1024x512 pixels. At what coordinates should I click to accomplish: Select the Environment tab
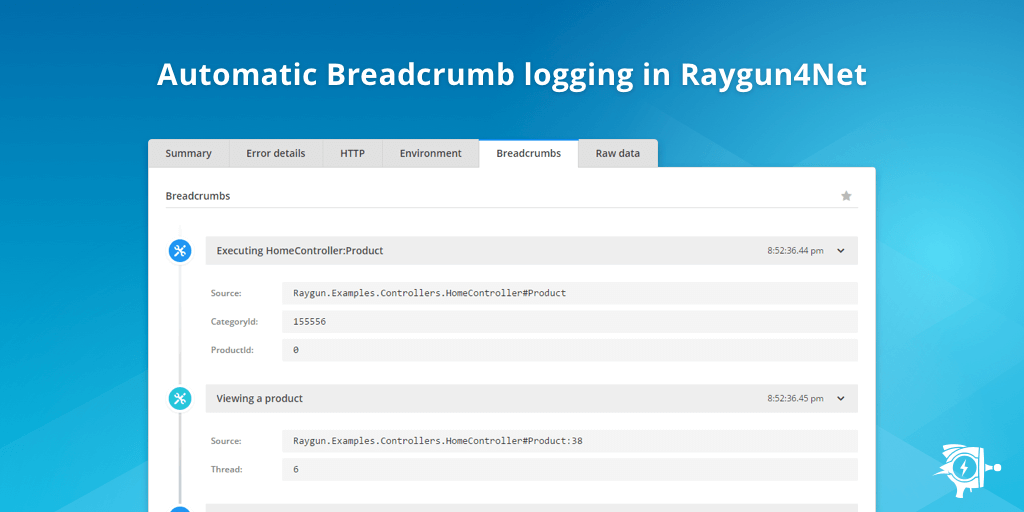pyautogui.click(x=430, y=153)
